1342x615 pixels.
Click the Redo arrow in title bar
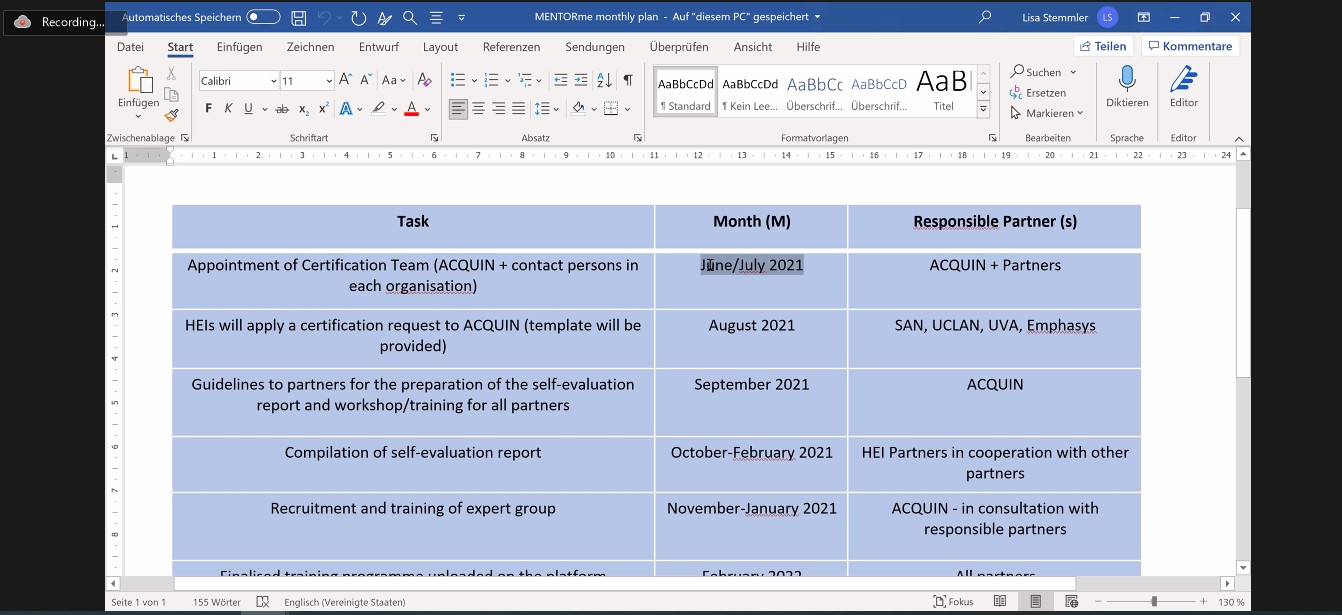click(x=358, y=17)
